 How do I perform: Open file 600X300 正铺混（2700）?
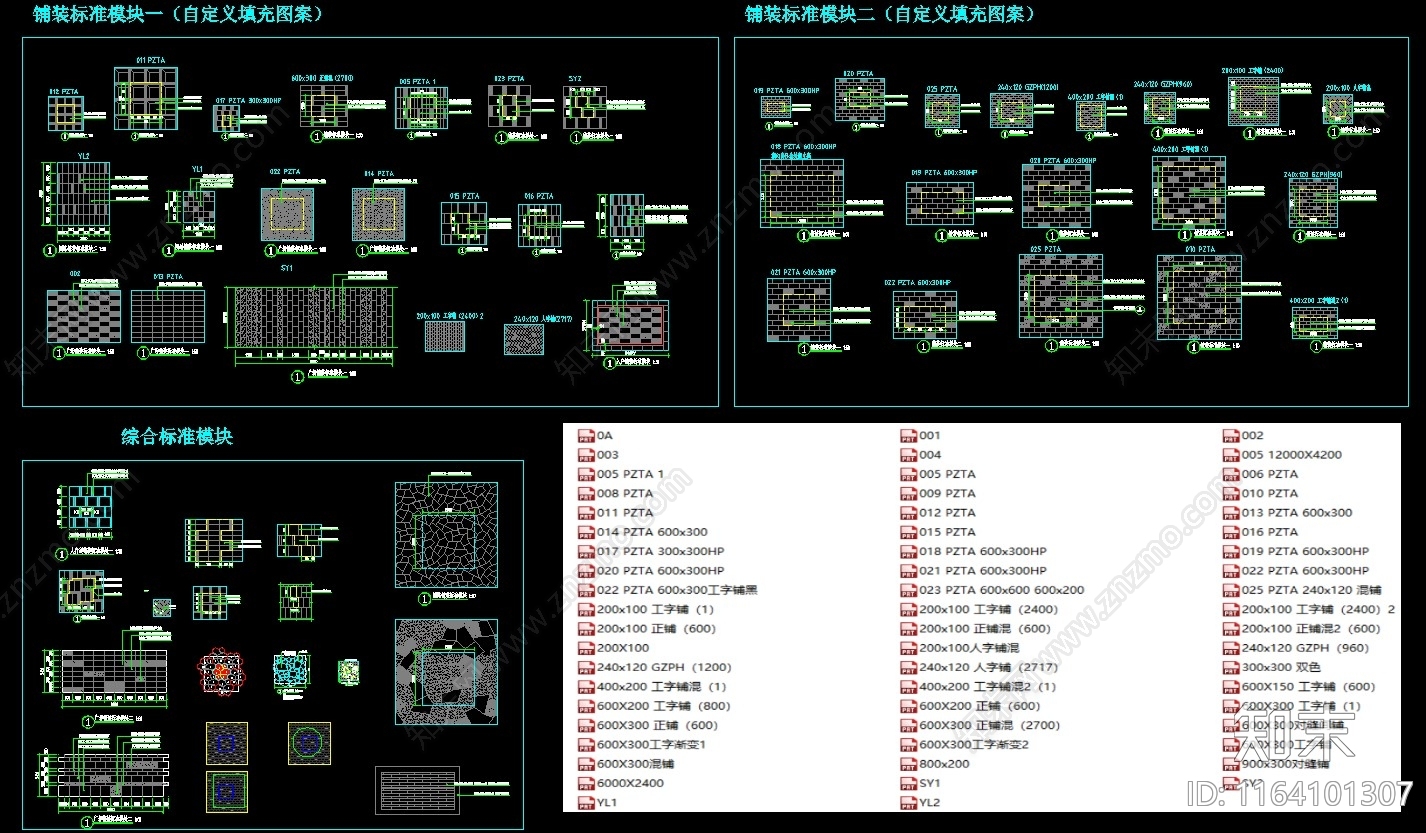(x=980, y=725)
